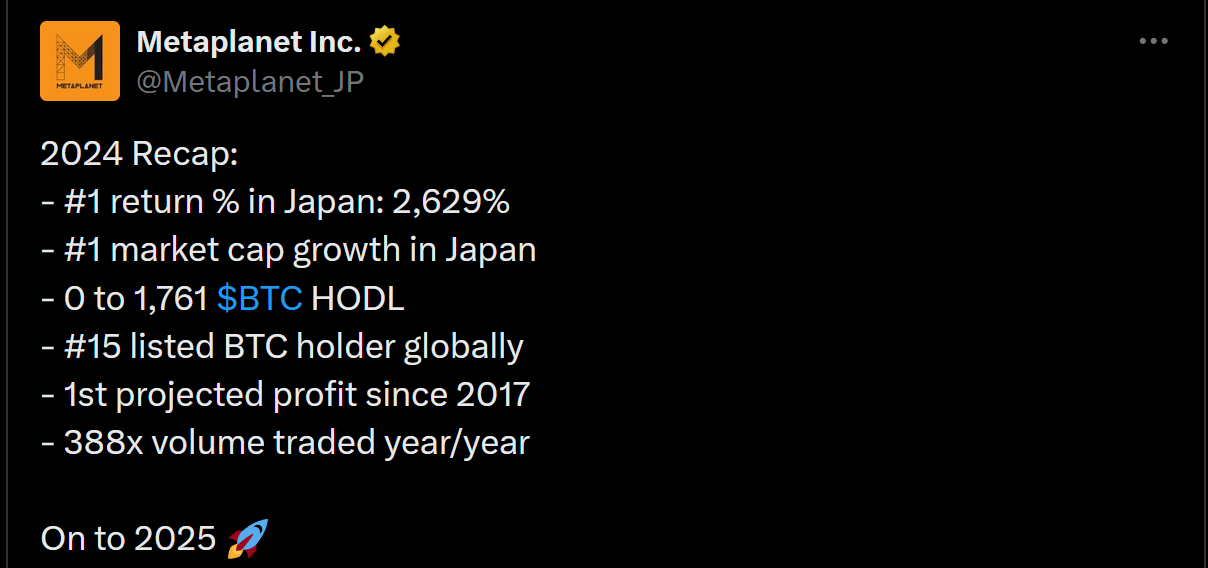Image resolution: width=1208 pixels, height=568 pixels.
Task: Click the word HODL
Action: (x=358, y=298)
